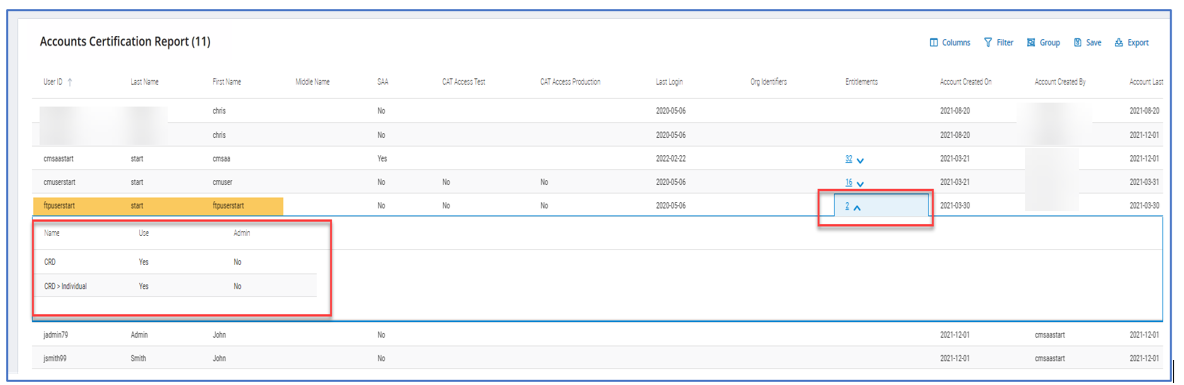1184x385 pixels.
Task: Expand entitlements chevron for cmsaastart
Action: pyautogui.click(x=860, y=160)
